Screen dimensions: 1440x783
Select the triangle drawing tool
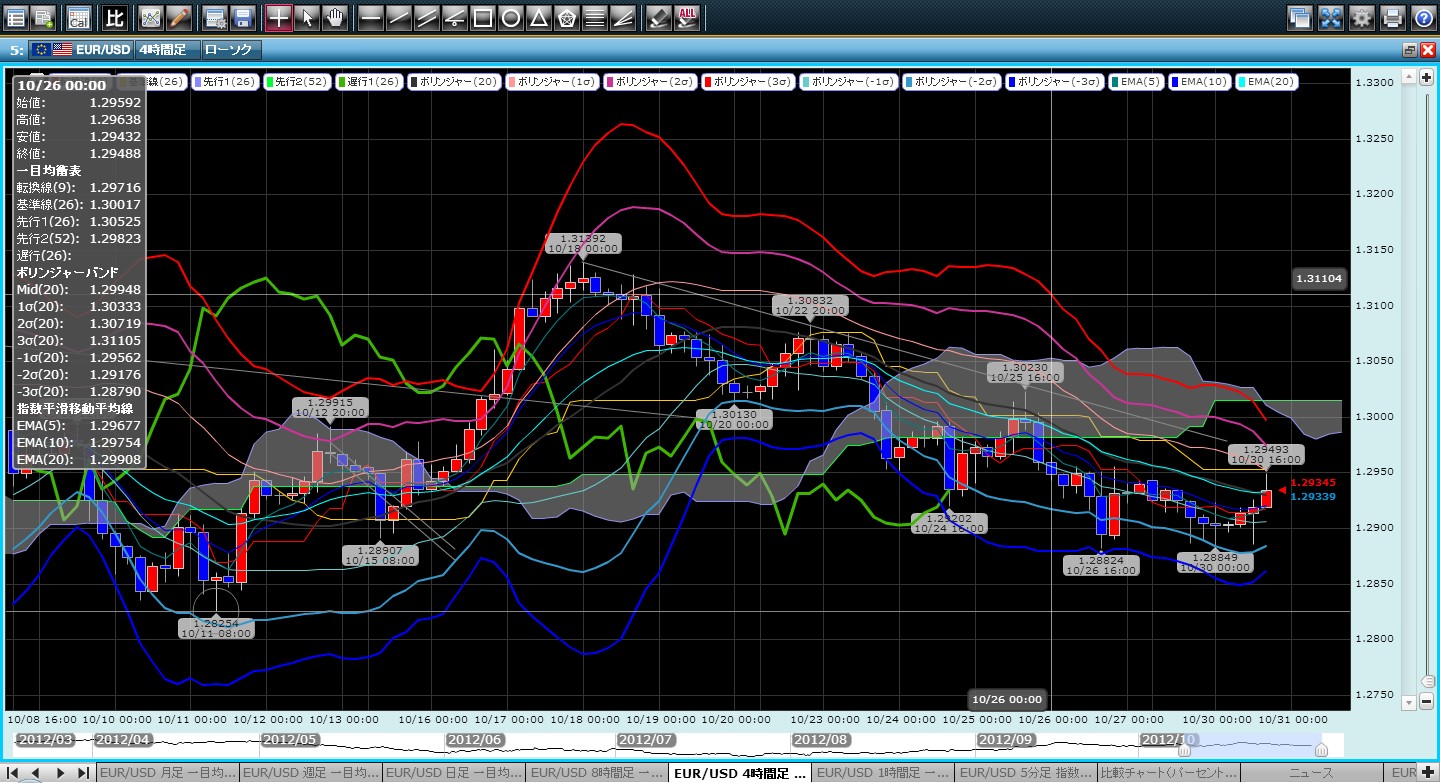538,17
